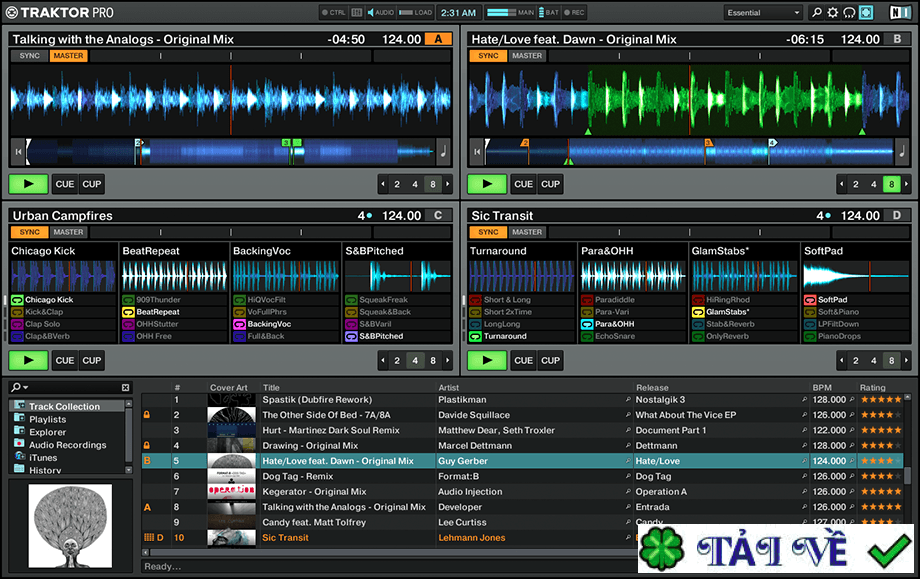Click the magnifier search icon in header
This screenshot has height=579, width=920.
[817, 12]
